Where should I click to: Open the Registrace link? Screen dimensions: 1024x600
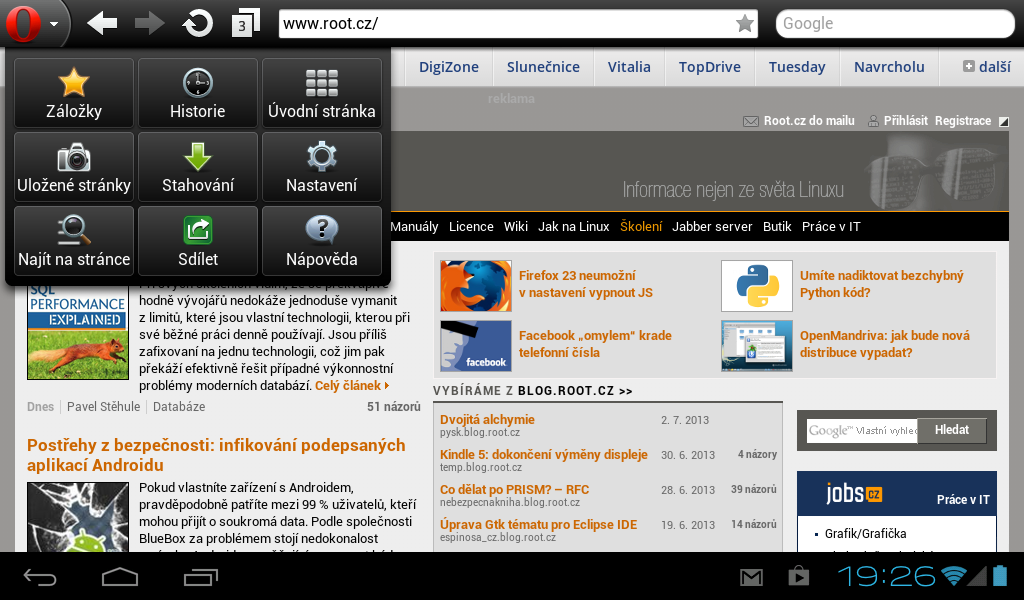click(x=962, y=120)
